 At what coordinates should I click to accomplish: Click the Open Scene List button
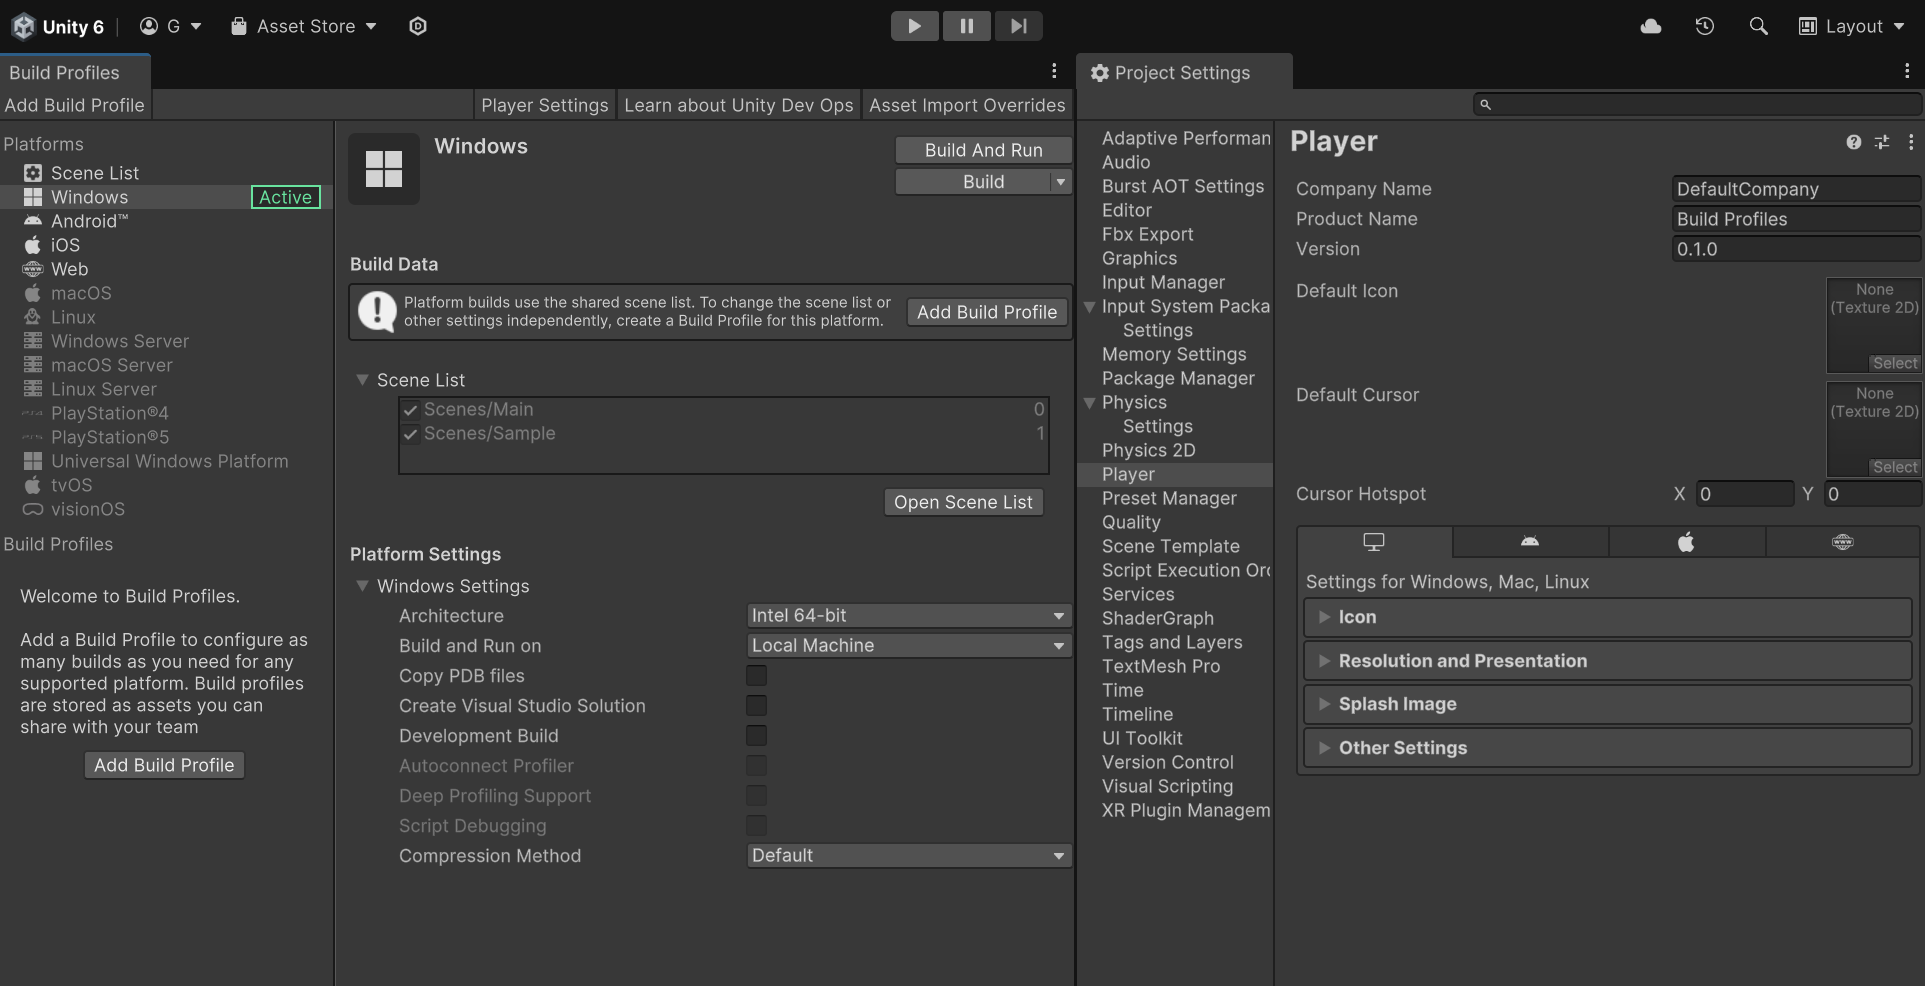[963, 502]
